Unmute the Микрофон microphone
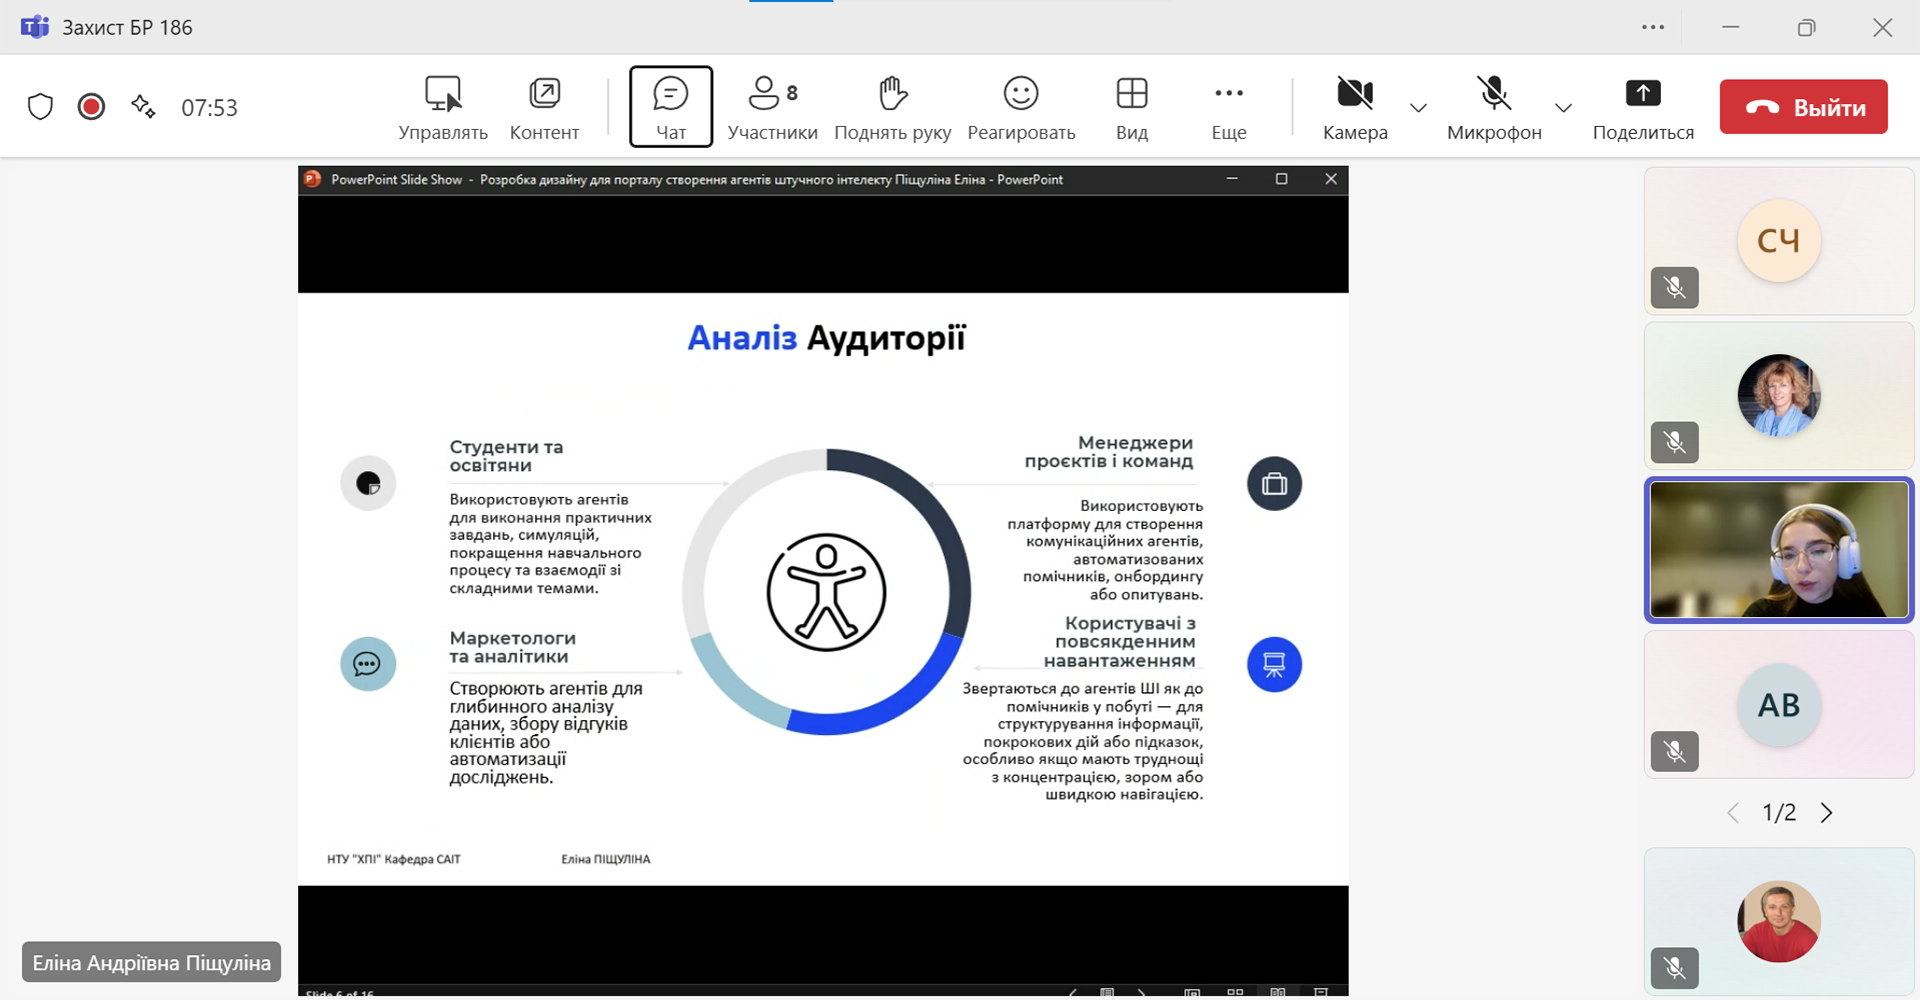Image resolution: width=1920 pixels, height=1000 pixels. [1493, 95]
